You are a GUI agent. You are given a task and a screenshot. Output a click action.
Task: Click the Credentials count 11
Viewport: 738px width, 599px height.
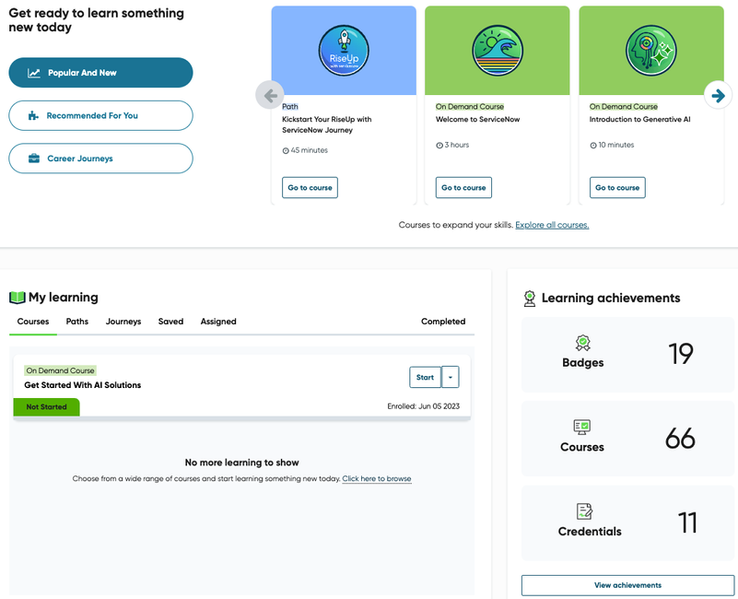pos(687,523)
